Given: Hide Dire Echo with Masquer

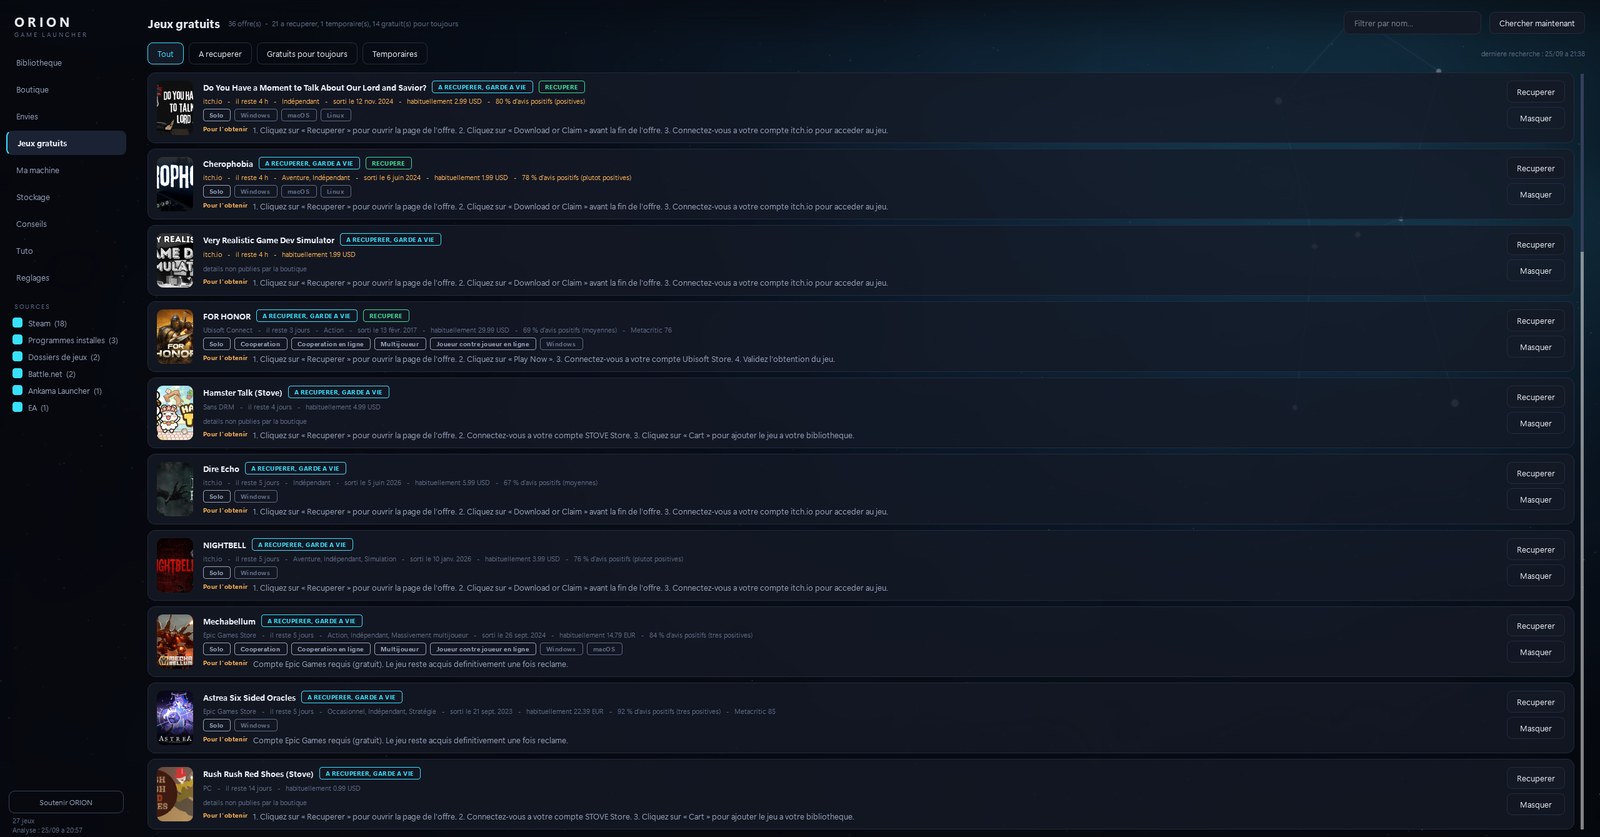Looking at the screenshot, I should pos(1535,500).
